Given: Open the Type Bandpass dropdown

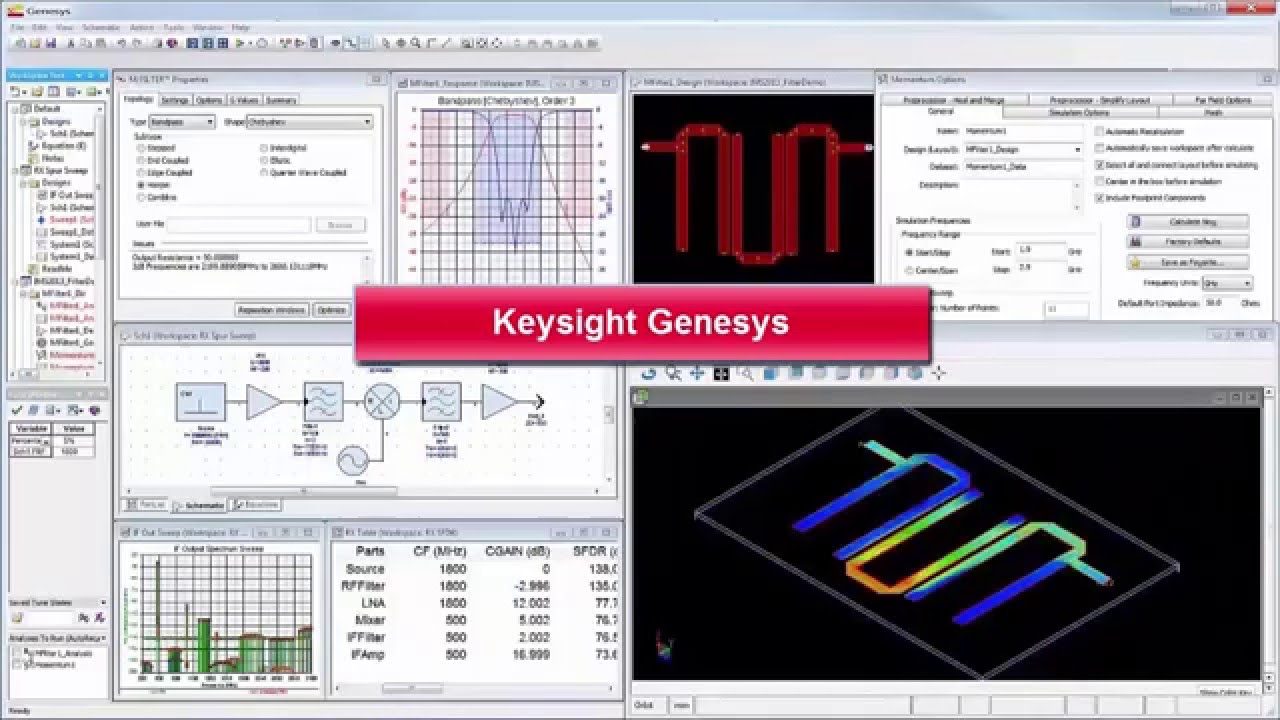Looking at the screenshot, I should 182,121.
